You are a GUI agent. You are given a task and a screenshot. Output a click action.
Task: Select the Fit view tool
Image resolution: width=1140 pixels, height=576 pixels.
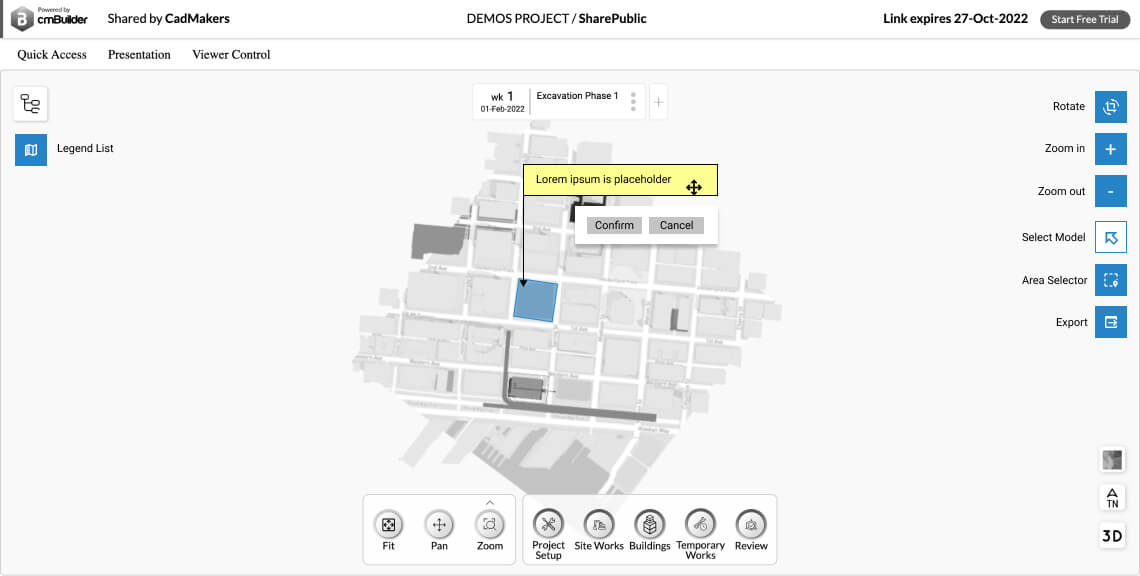389,527
